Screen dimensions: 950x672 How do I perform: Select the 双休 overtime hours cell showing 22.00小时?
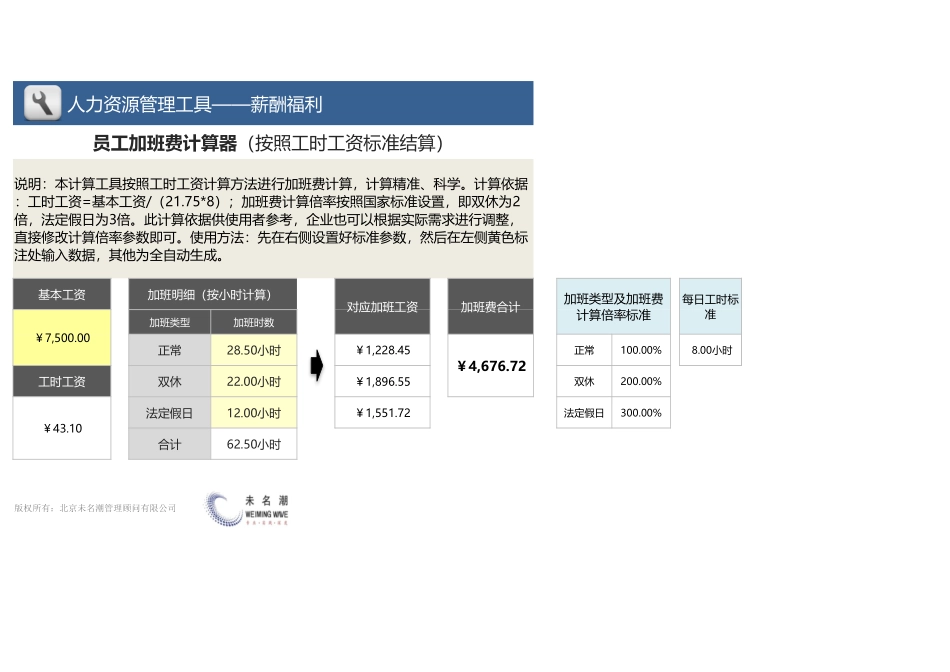253,381
